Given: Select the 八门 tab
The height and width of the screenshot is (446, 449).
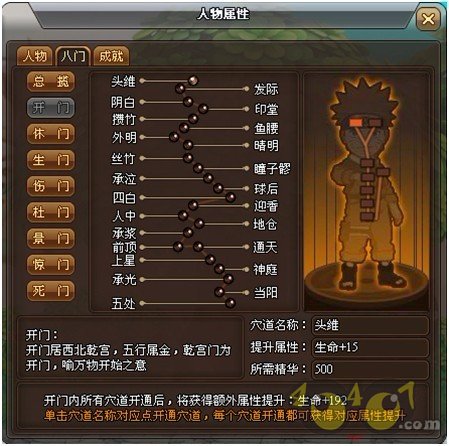Looking at the screenshot, I should (x=73, y=56).
